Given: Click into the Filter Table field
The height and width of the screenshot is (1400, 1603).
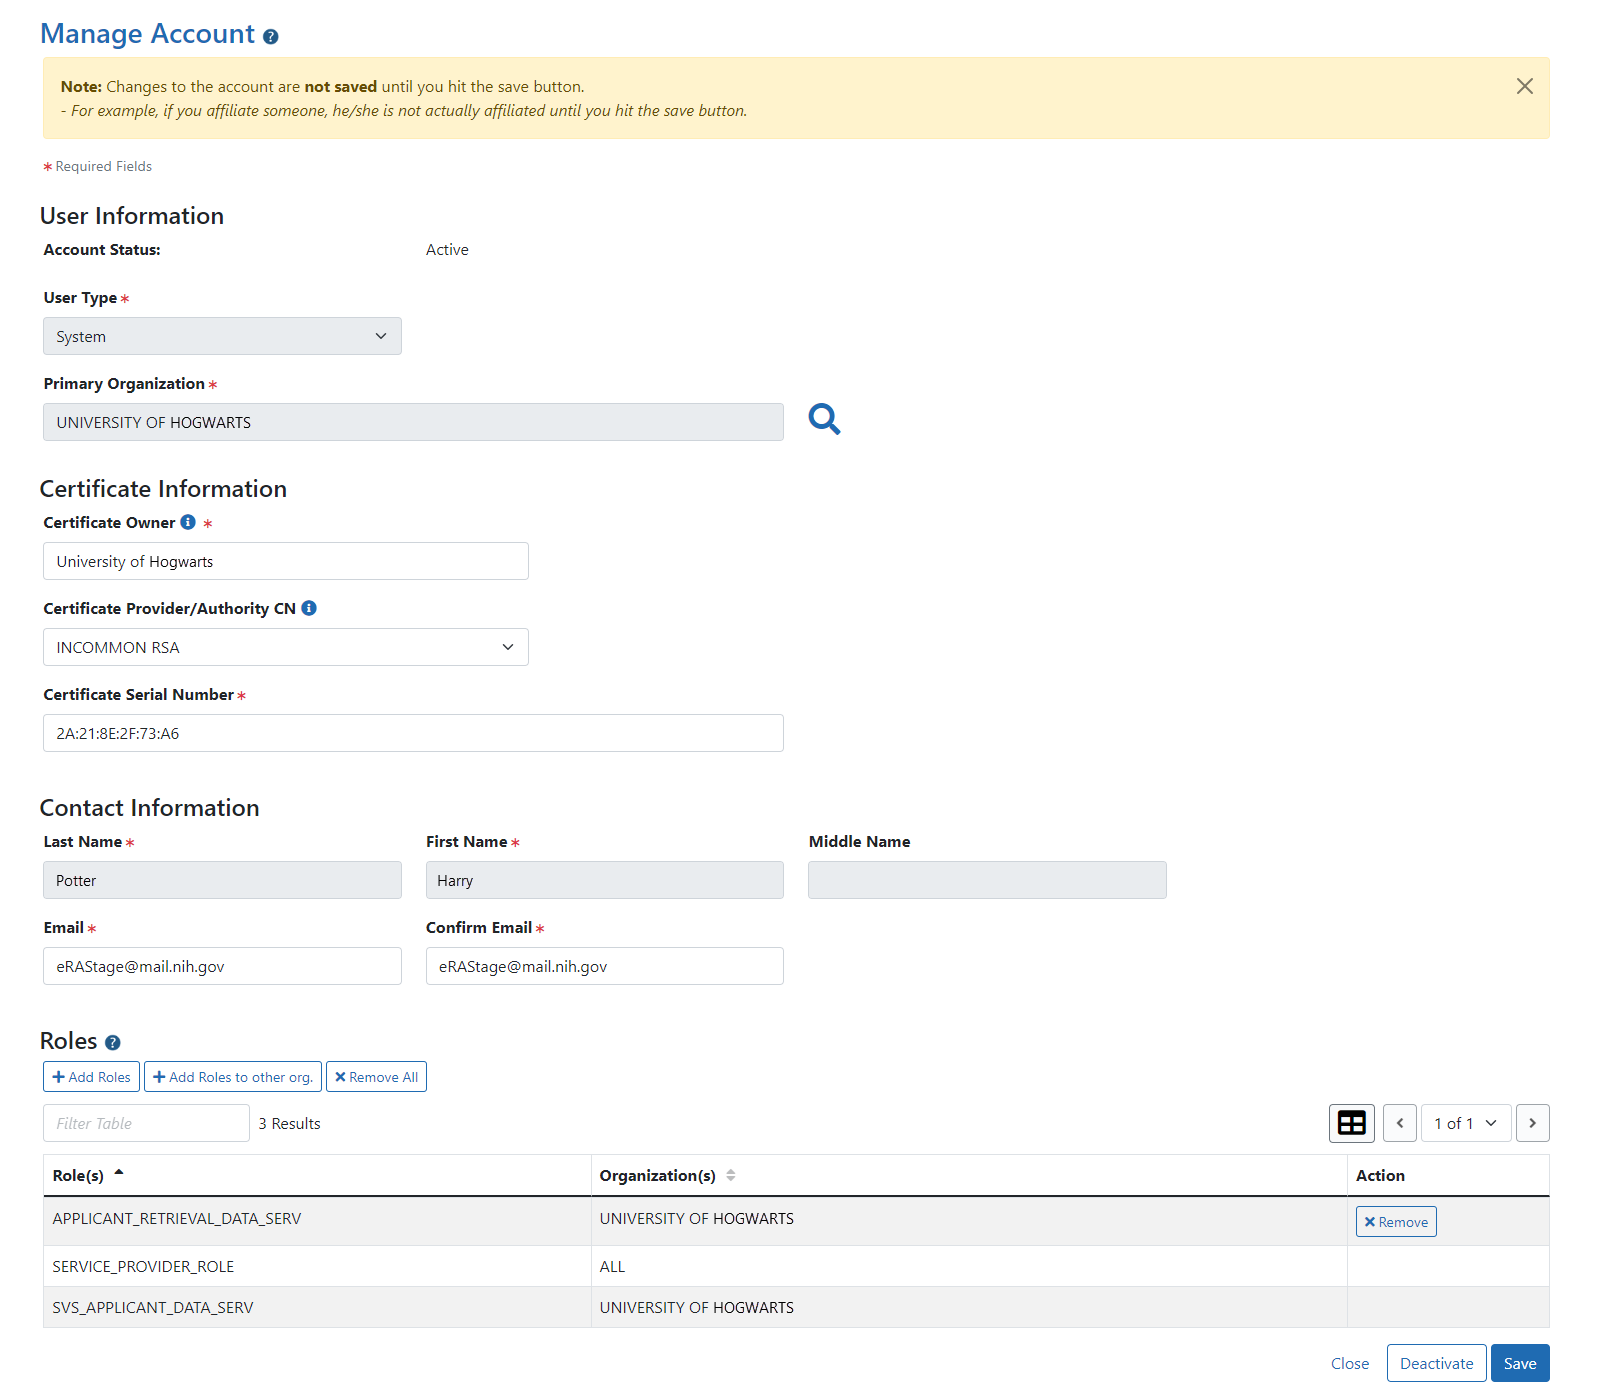Looking at the screenshot, I should tap(146, 1123).
